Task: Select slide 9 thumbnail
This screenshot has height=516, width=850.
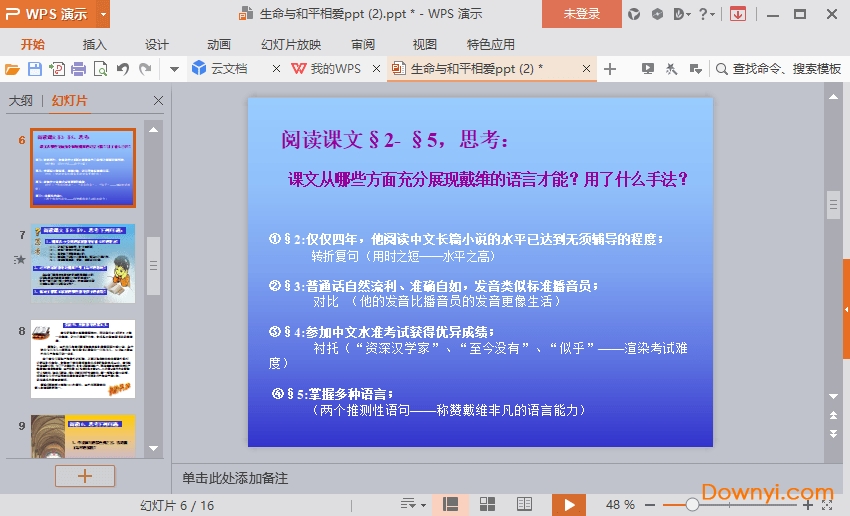Action: (83, 436)
